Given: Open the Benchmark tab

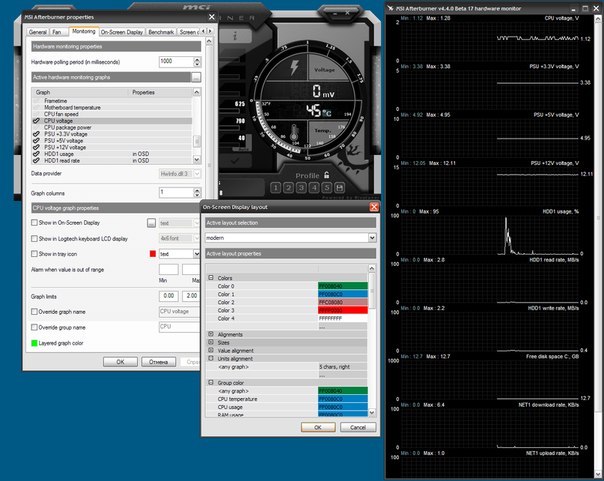Looking at the screenshot, I should [x=161, y=32].
